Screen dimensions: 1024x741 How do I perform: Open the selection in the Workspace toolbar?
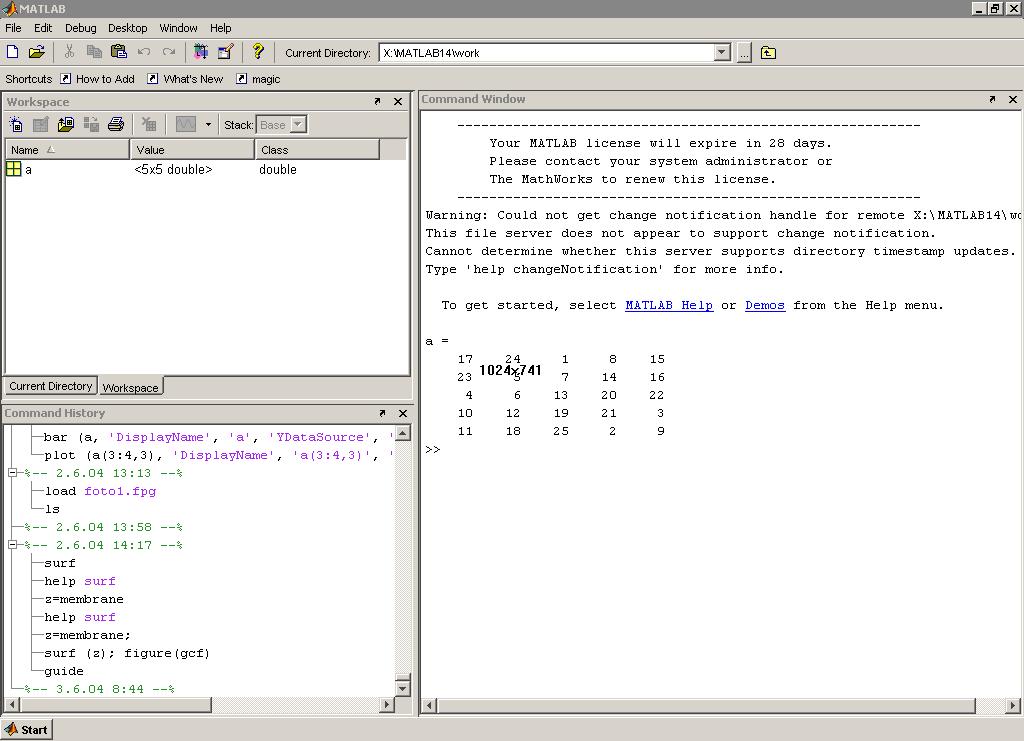pos(40,124)
